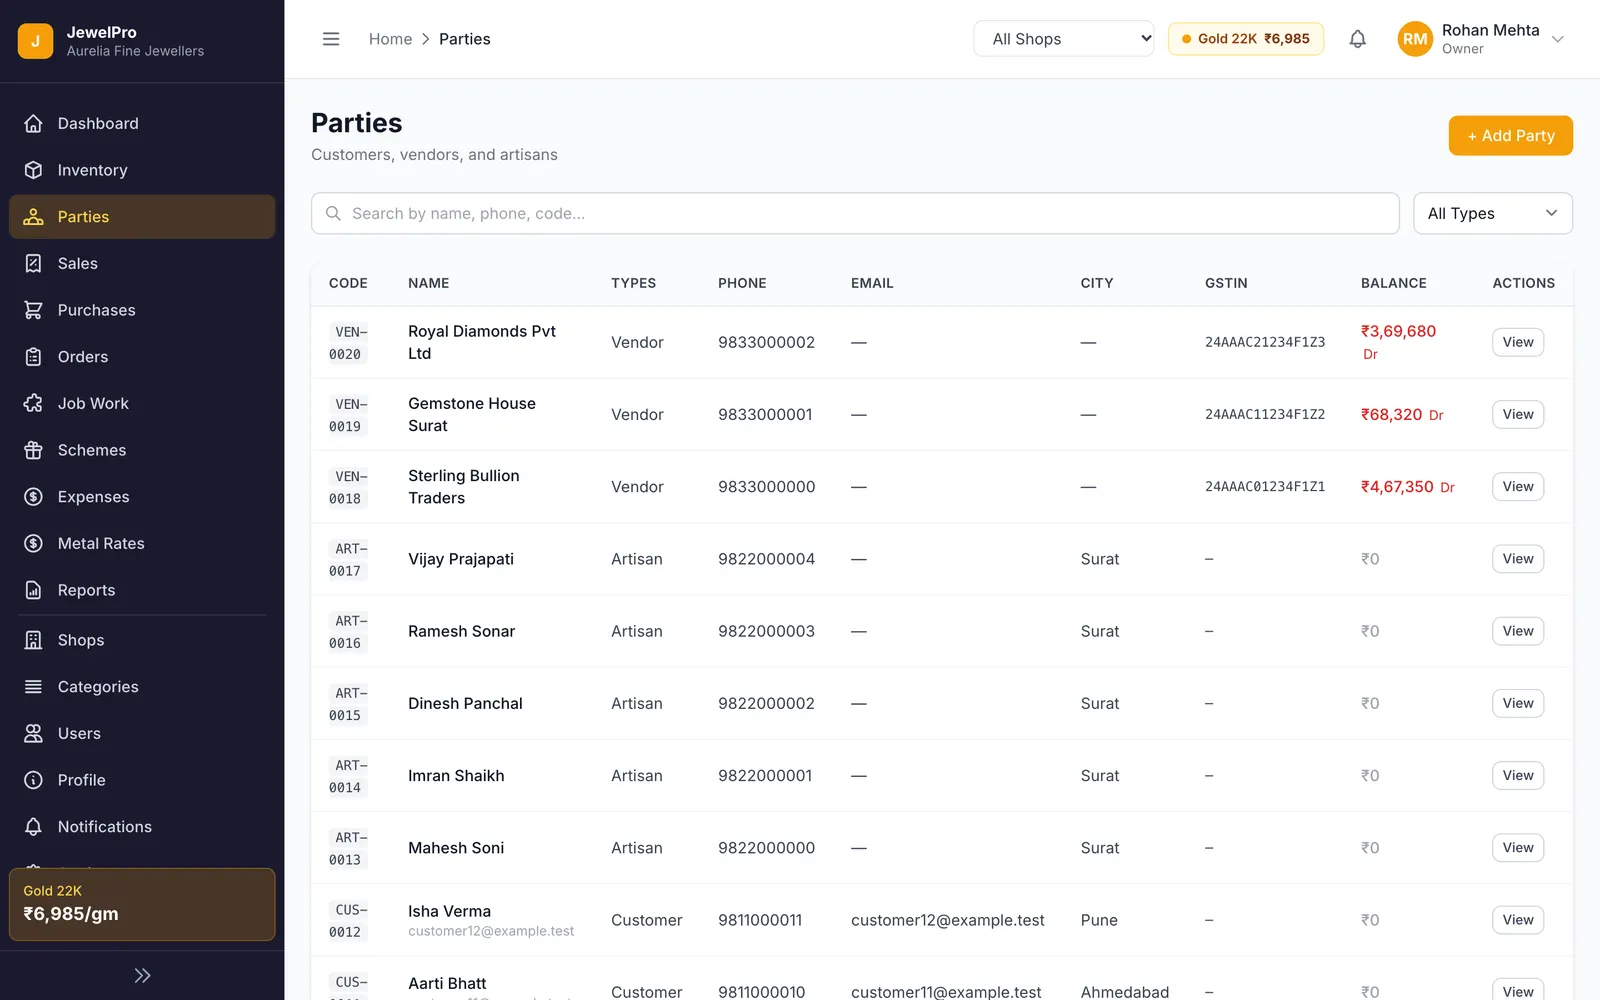Click the customer12@example.test email cell

click(947, 920)
